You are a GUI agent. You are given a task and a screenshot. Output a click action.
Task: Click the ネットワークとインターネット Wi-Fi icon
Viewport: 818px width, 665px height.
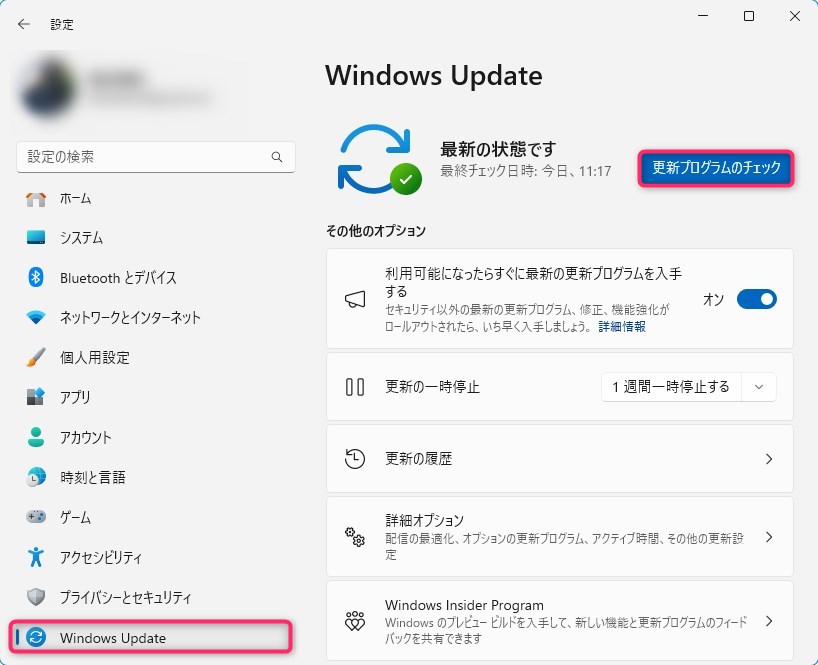click(36, 318)
